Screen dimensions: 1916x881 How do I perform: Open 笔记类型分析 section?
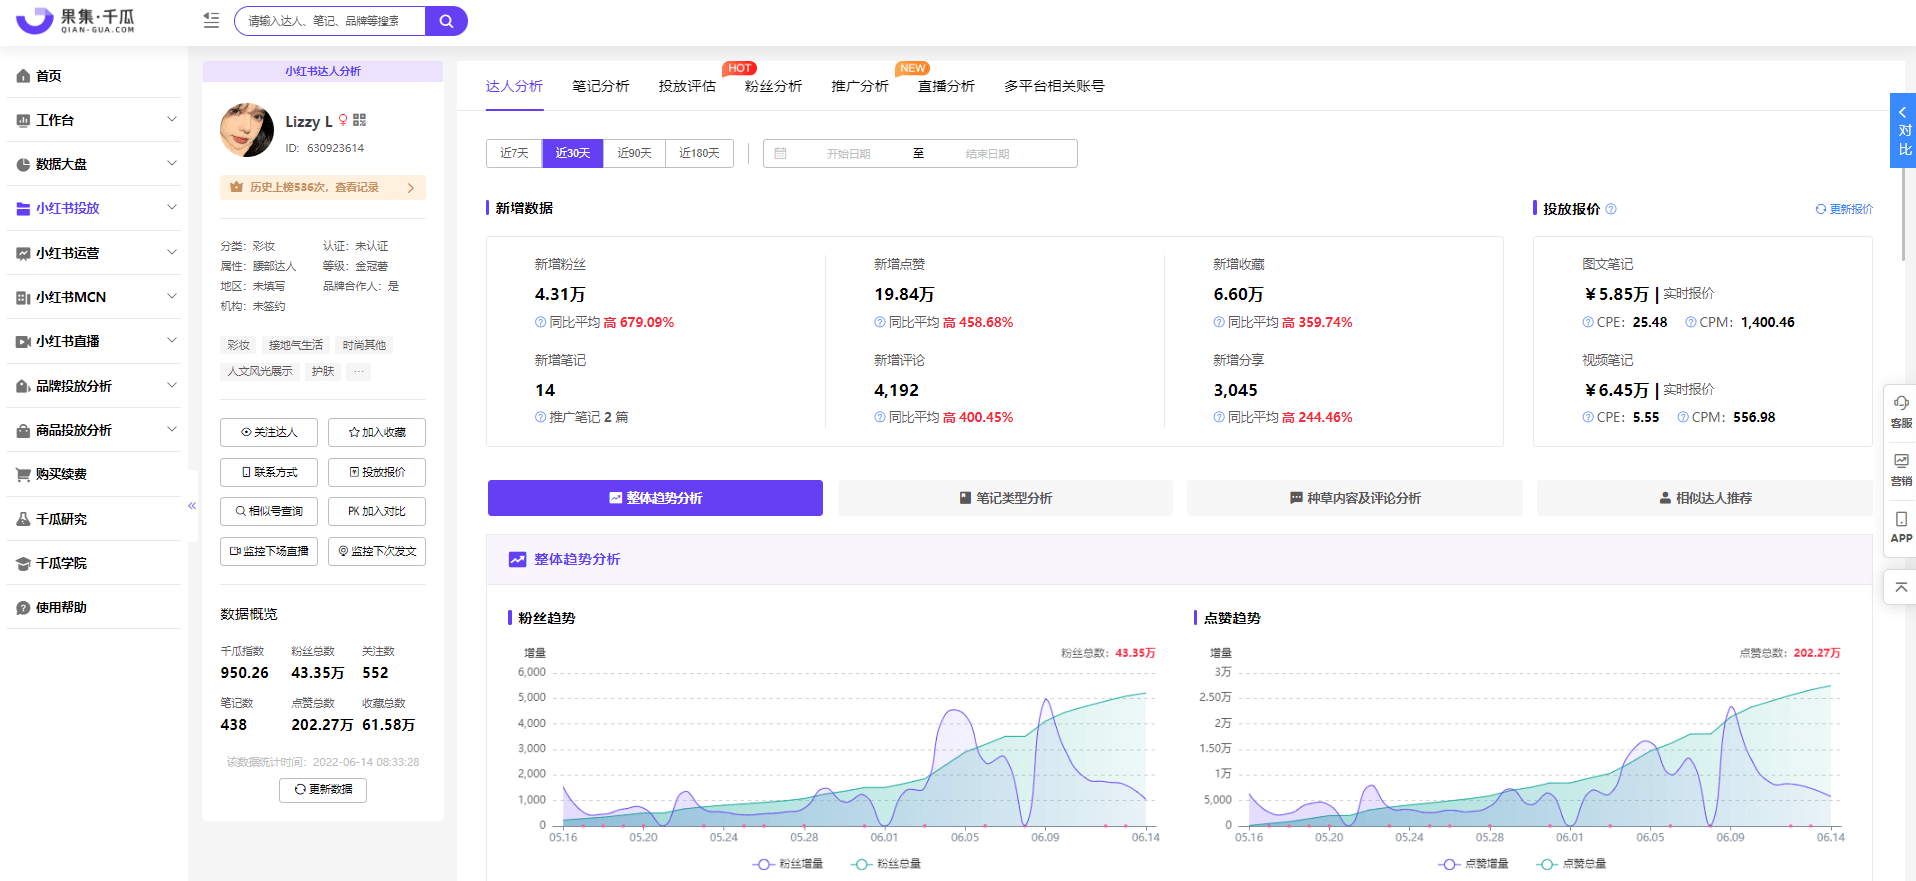pyautogui.click(x=1005, y=498)
